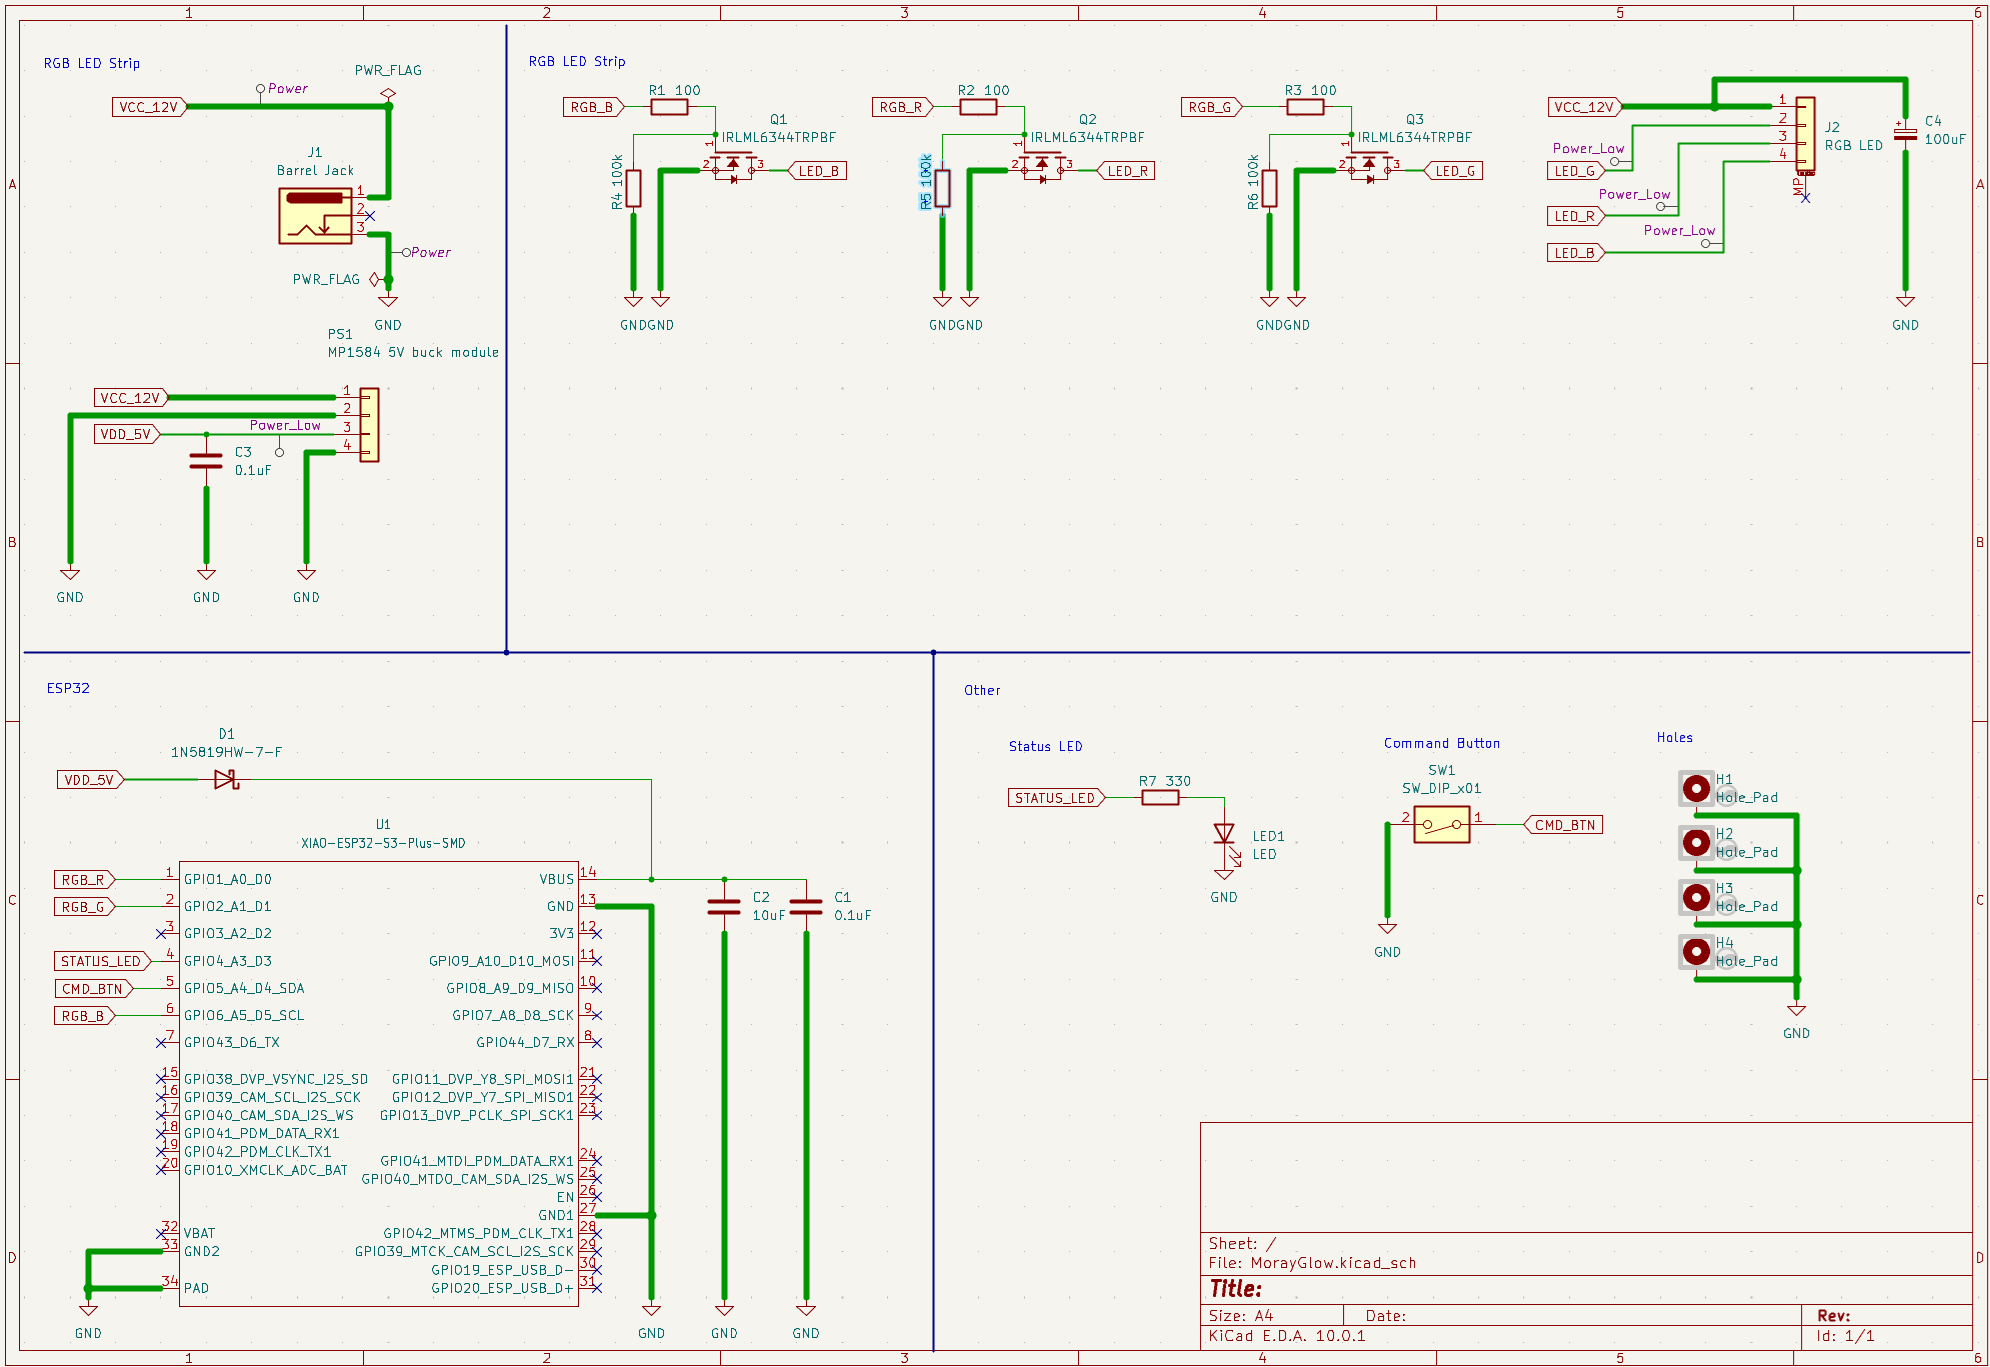This screenshot has width=1990, height=1367.
Task: Select capacitor C2 10uF symbol
Action: coord(724,907)
